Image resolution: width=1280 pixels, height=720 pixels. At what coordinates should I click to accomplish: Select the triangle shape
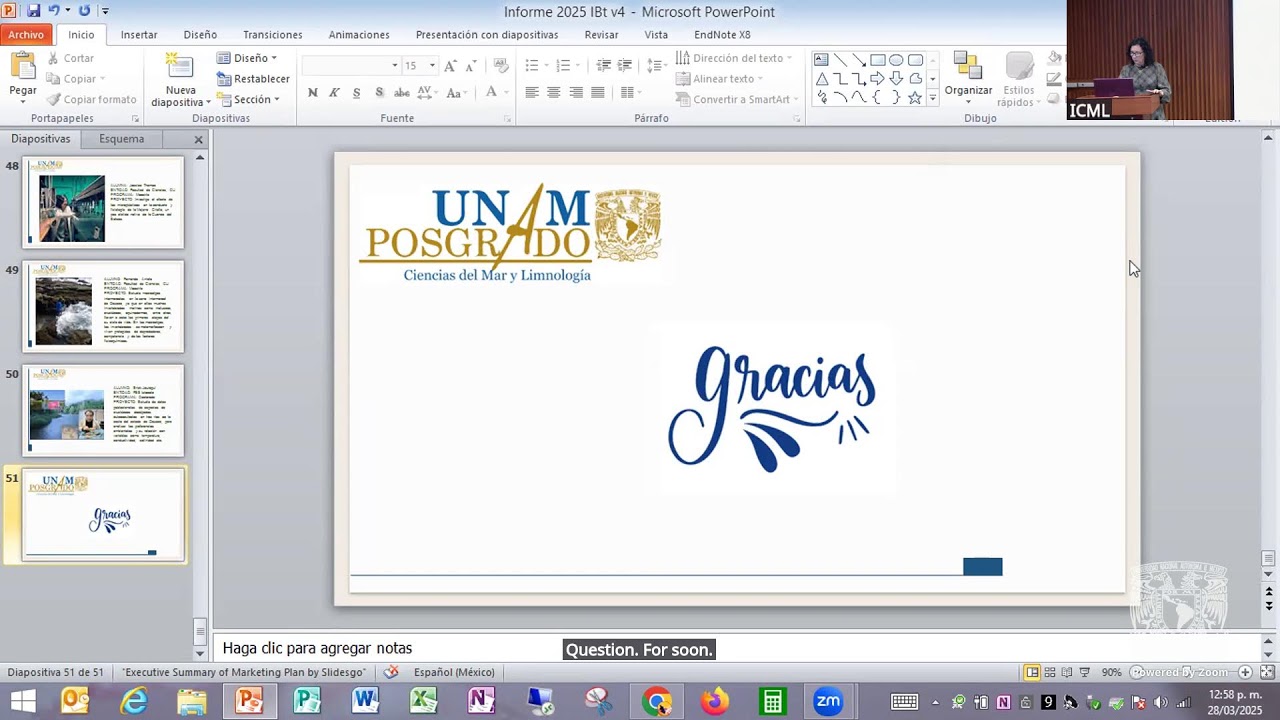tap(821, 79)
